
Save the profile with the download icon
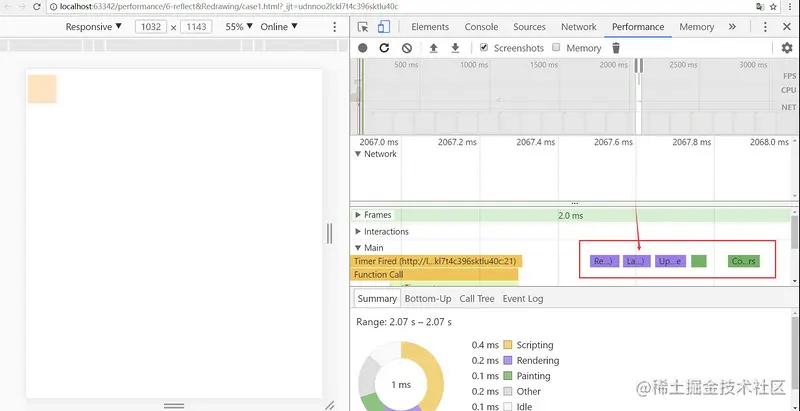tap(456, 48)
